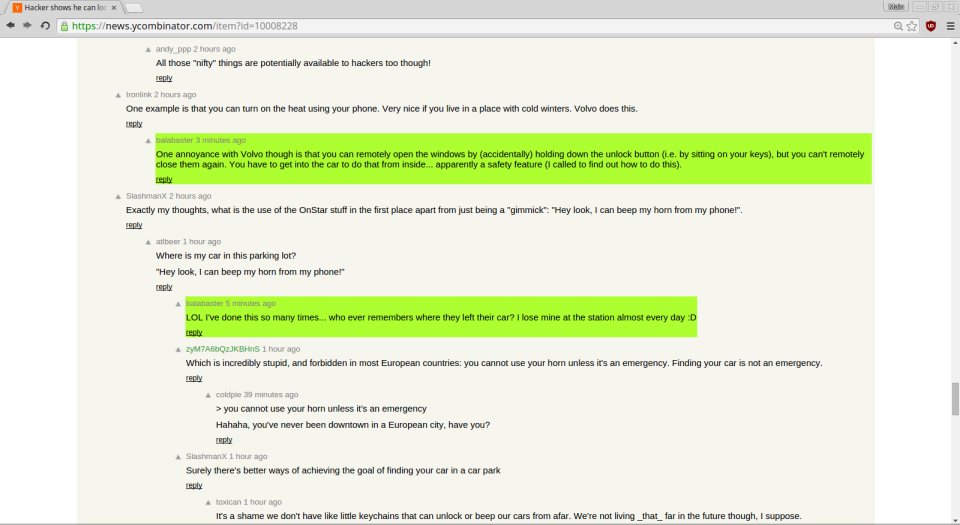Upvote SlashmanX's 1 hour ago comment
Viewport: 960px width, 525px height.
[x=178, y=457]
